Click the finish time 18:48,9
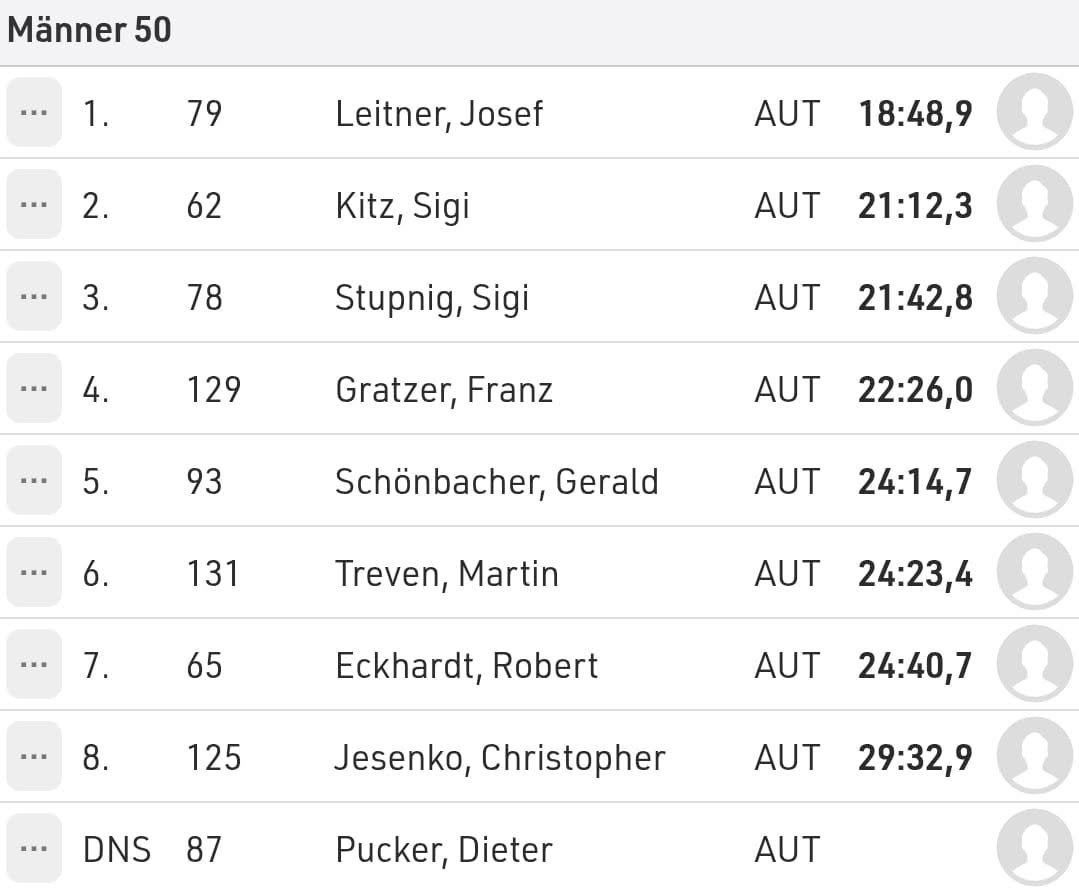Screen dimensions: 1079x893 click(x=915, y=114)
